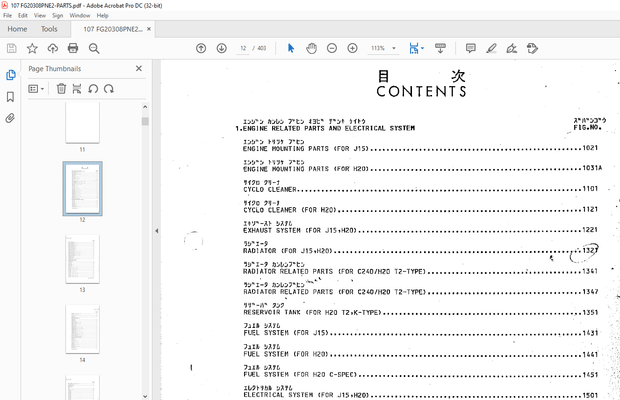Click the EXHAUST SYSTEM (FOR J15,H20) entry
This screenshot has height=400, width=620.
pyautogui.click(x=420, y=230)
